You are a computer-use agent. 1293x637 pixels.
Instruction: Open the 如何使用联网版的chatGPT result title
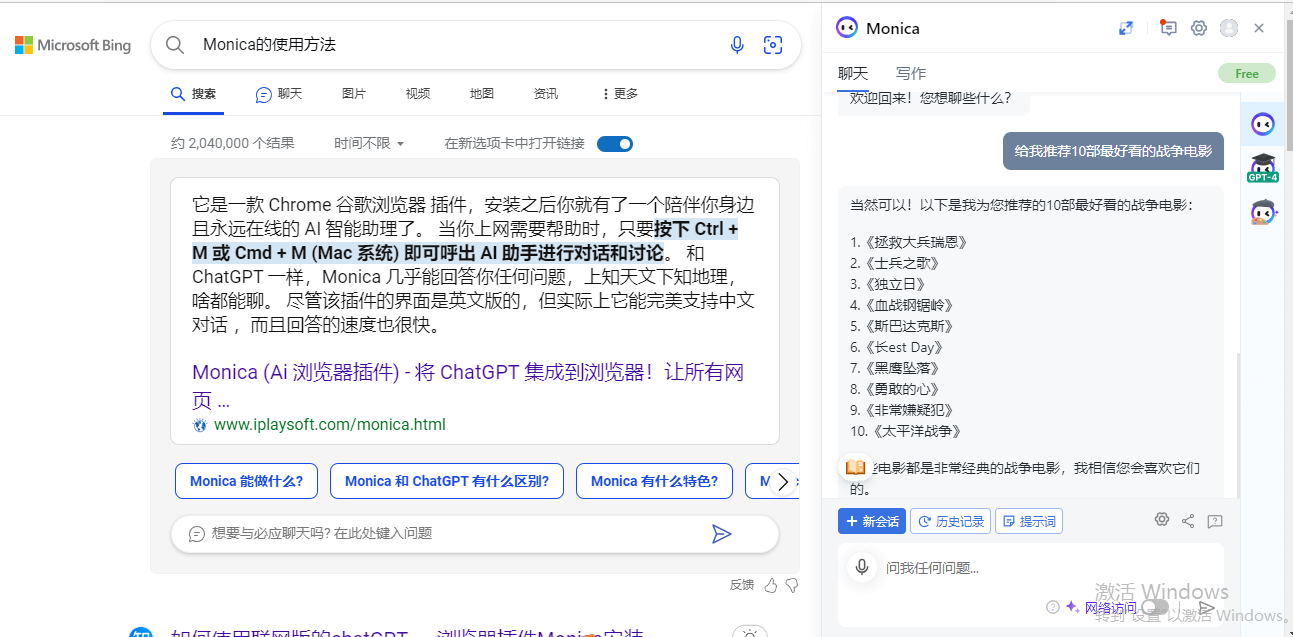coord(407,632)
